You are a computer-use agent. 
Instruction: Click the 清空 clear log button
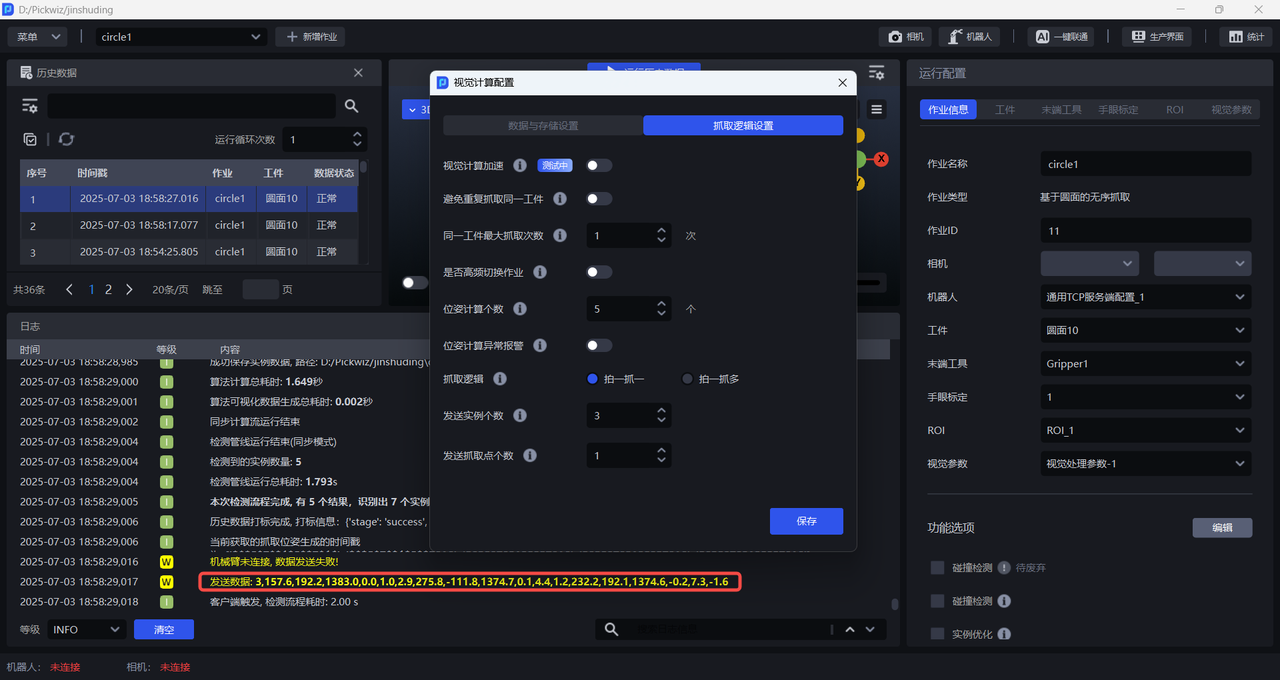click(x=163, y=629)
